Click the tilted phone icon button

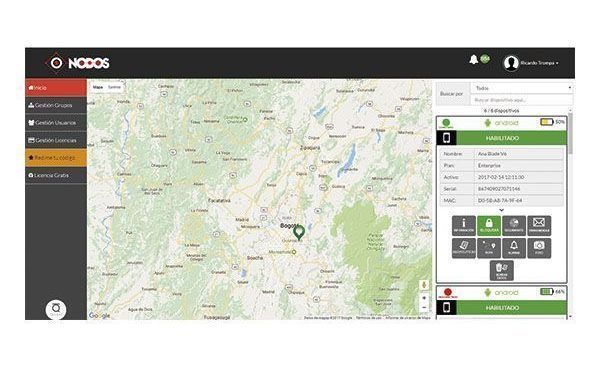[463, 248]
